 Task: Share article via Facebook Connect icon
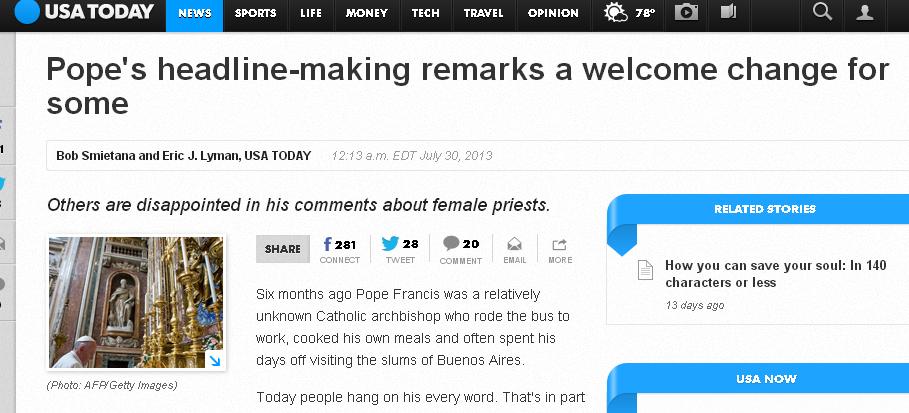click(339, 249)
